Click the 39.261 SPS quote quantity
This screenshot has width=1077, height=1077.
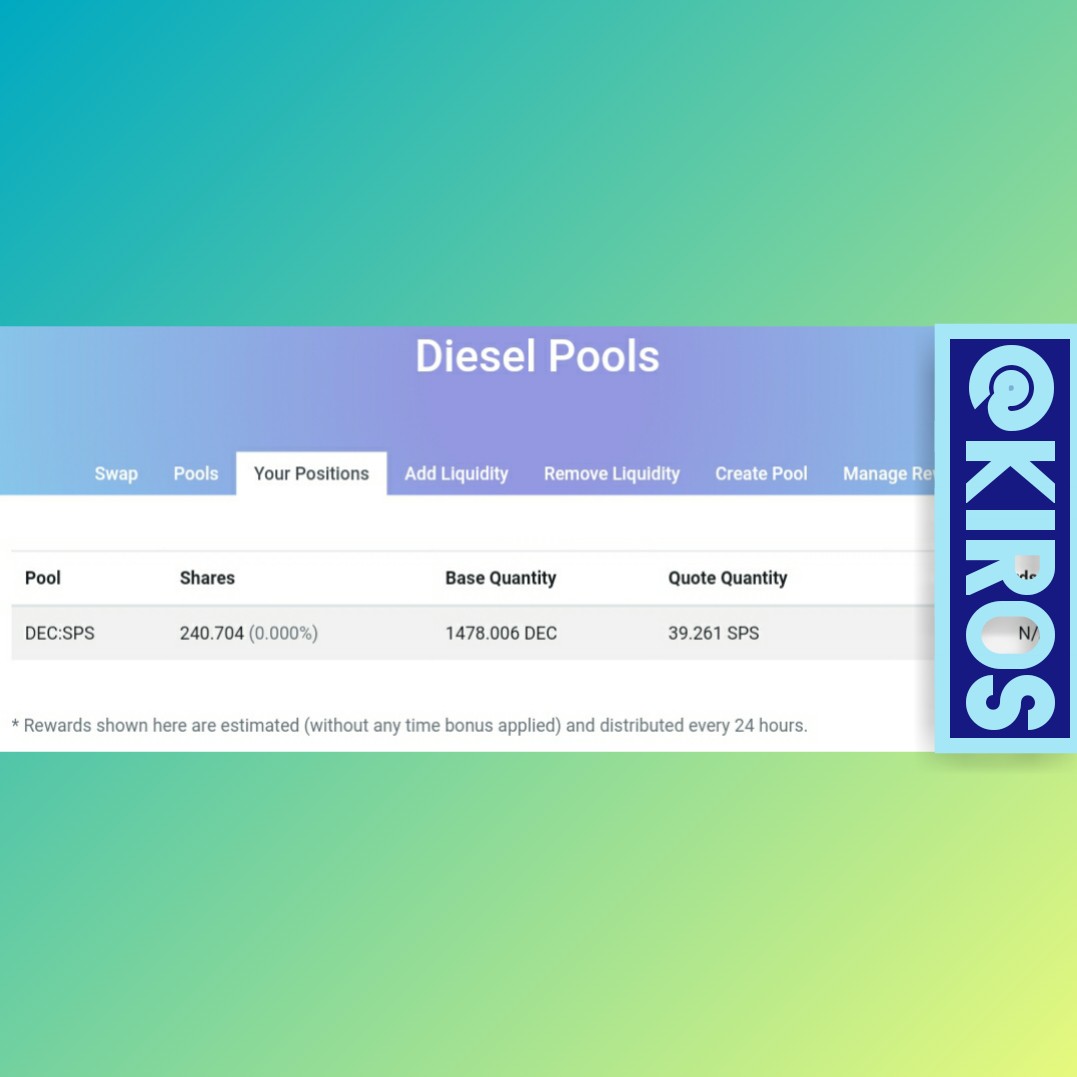coord(714,633)
